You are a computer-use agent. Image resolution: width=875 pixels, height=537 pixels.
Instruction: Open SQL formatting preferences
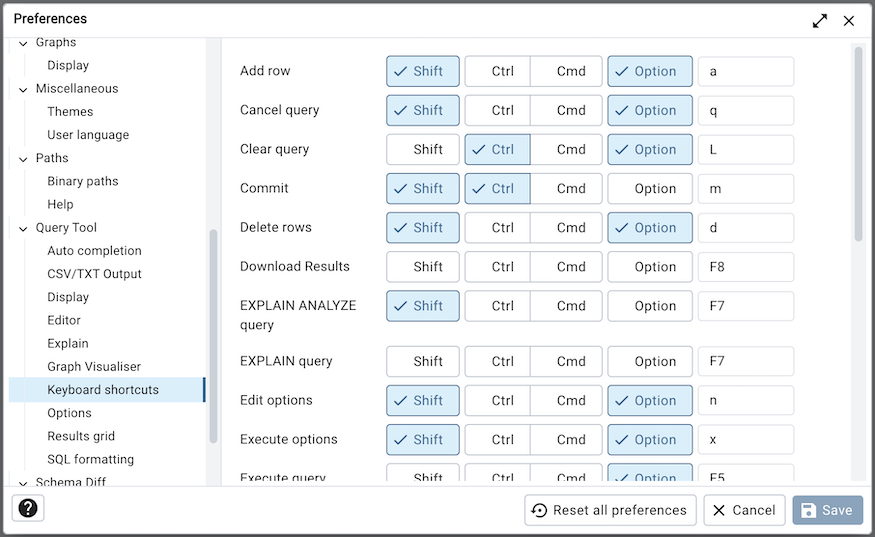click(x=90, y=459)
